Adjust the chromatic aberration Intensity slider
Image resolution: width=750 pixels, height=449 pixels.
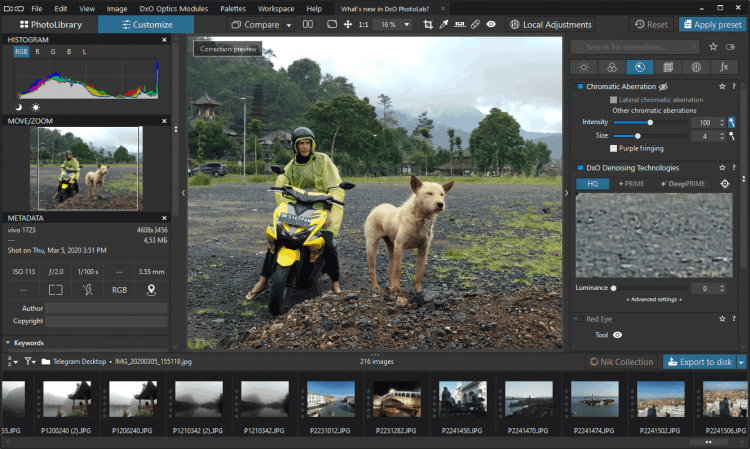[650, 122]
